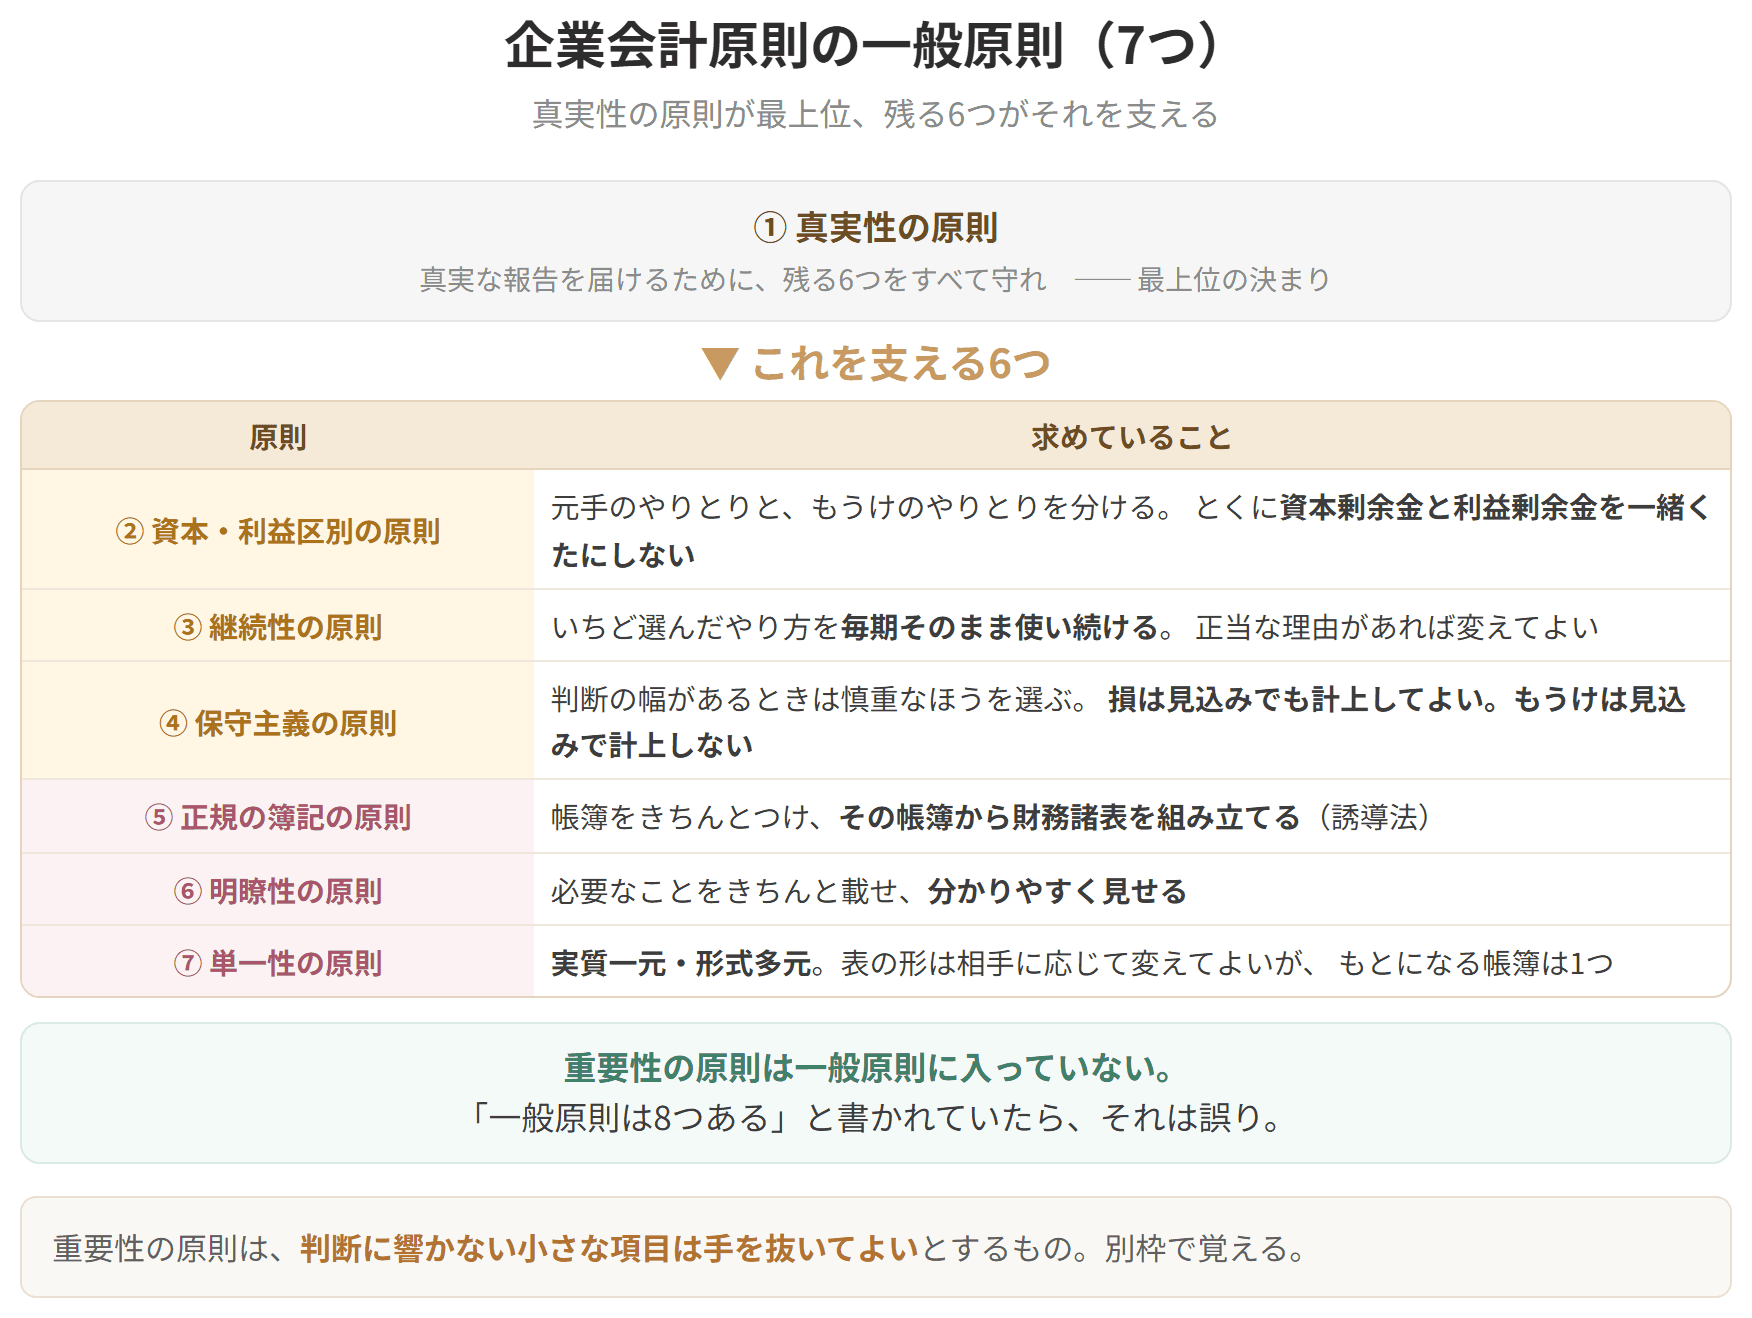1752x1318 pixels.
Task: Click the bold phrase 毎期そのまま使い続ける
Action: pyautogui.click(x=1000, y=627)
